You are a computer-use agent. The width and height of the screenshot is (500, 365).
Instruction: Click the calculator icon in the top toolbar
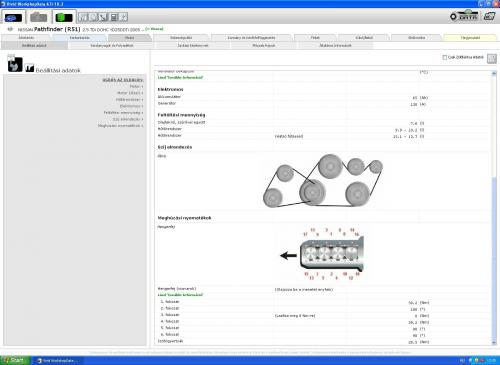(114, 17)
